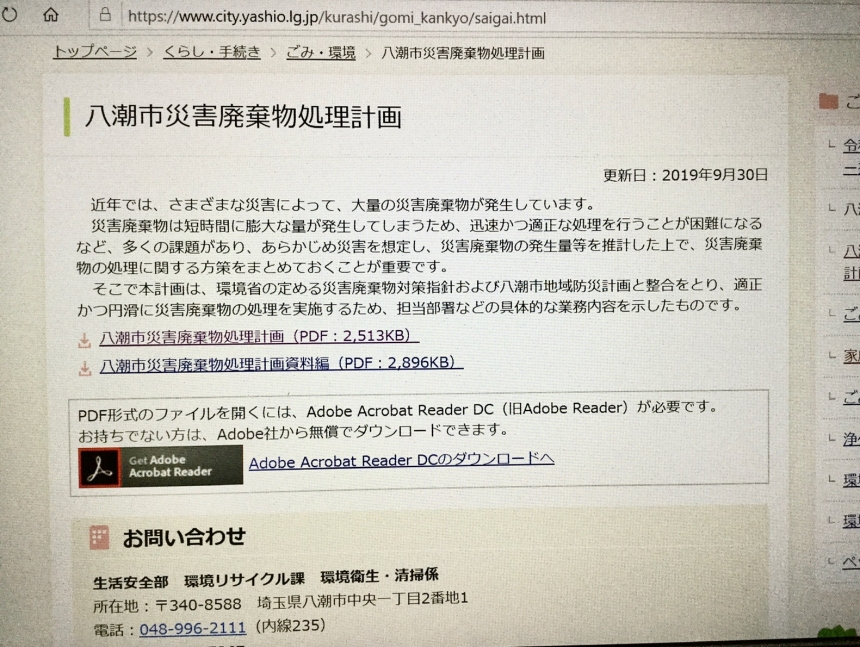The width and height of the screenshot is (860, 647).
Task: Open the ごみ・環境 breadcrumb link
Action: 321,53
